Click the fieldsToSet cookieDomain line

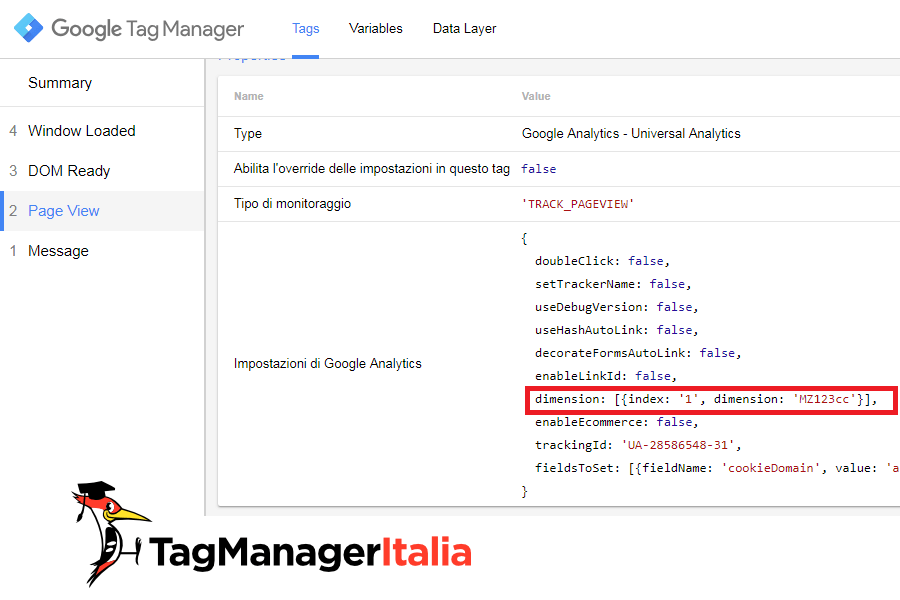click(x=717, y=468)
